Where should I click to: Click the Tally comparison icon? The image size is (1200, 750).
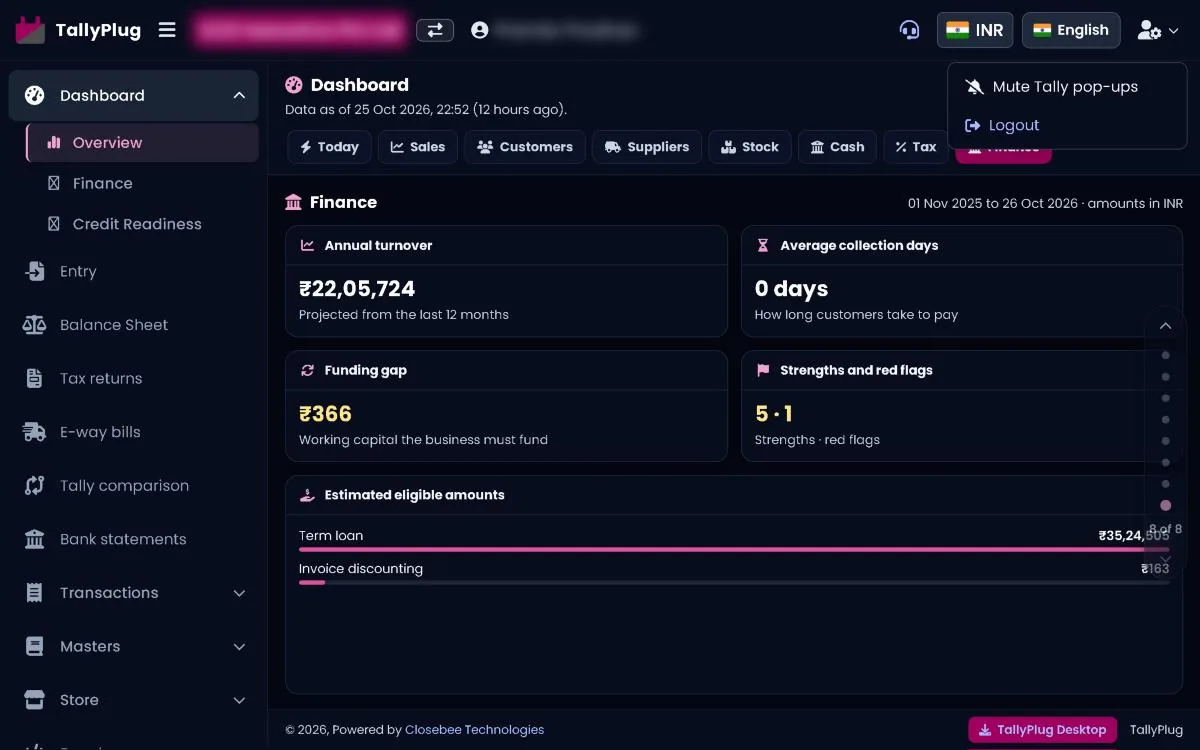35,485
